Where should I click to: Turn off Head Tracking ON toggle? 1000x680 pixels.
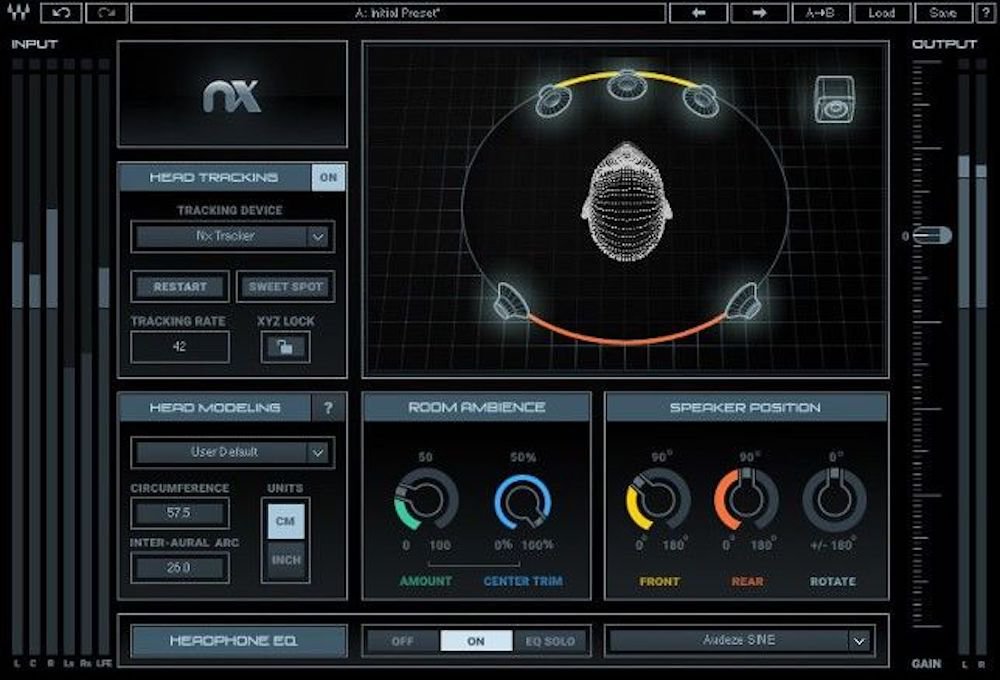click(x=328, y=177)
